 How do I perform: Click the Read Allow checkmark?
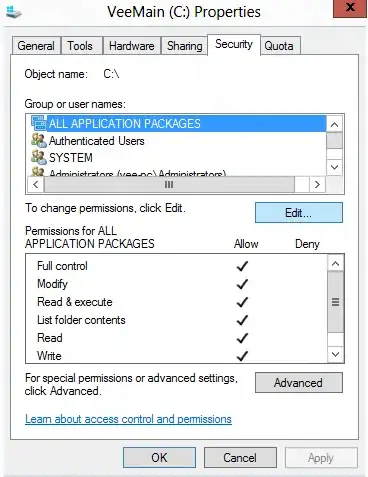242,338
